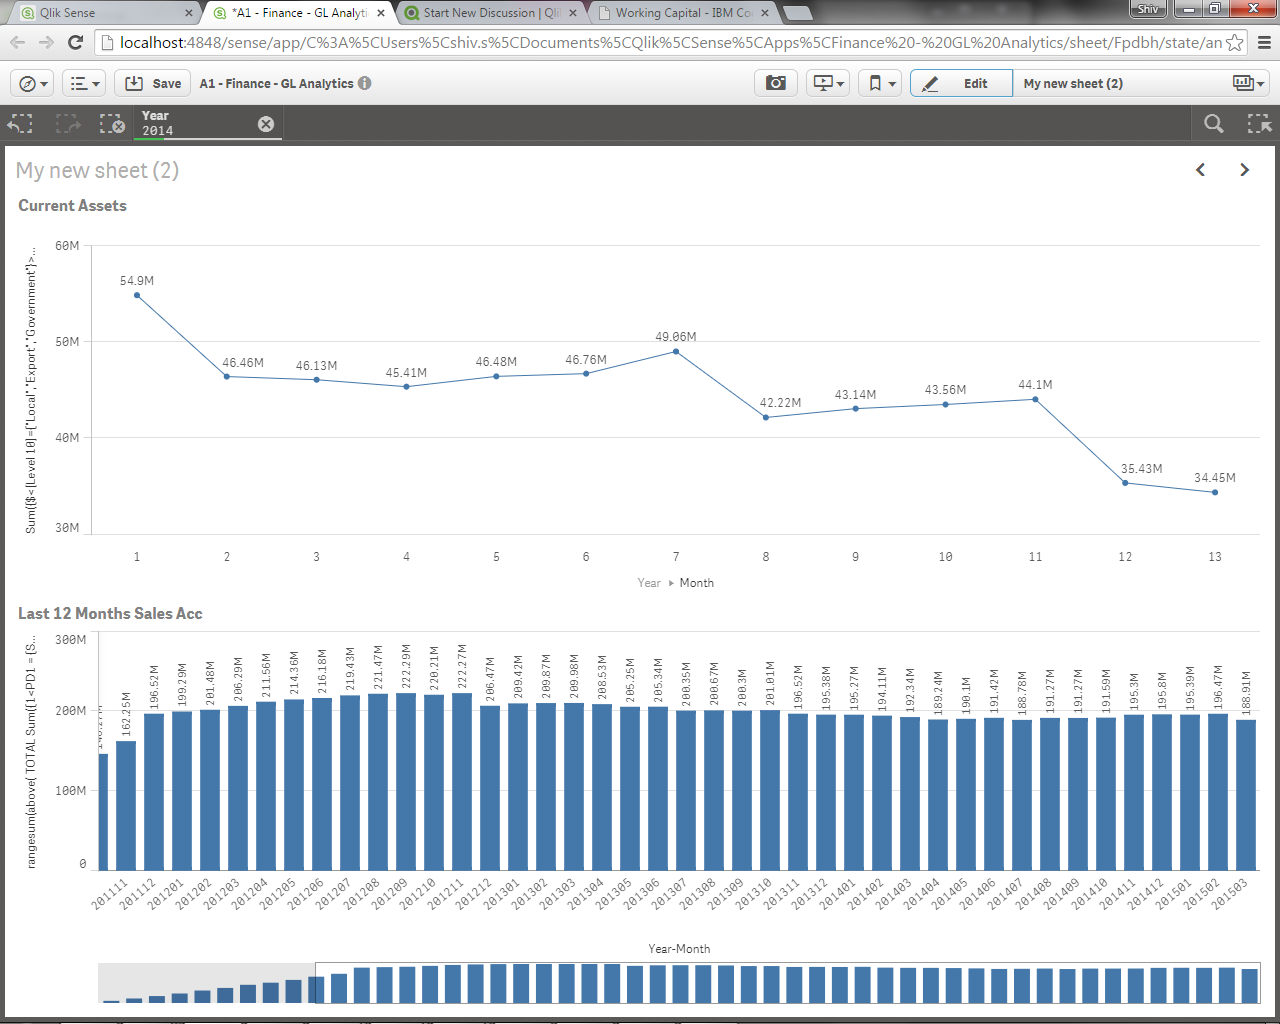
Task: Open the global menu dropdown
Action: coord(84,83)
